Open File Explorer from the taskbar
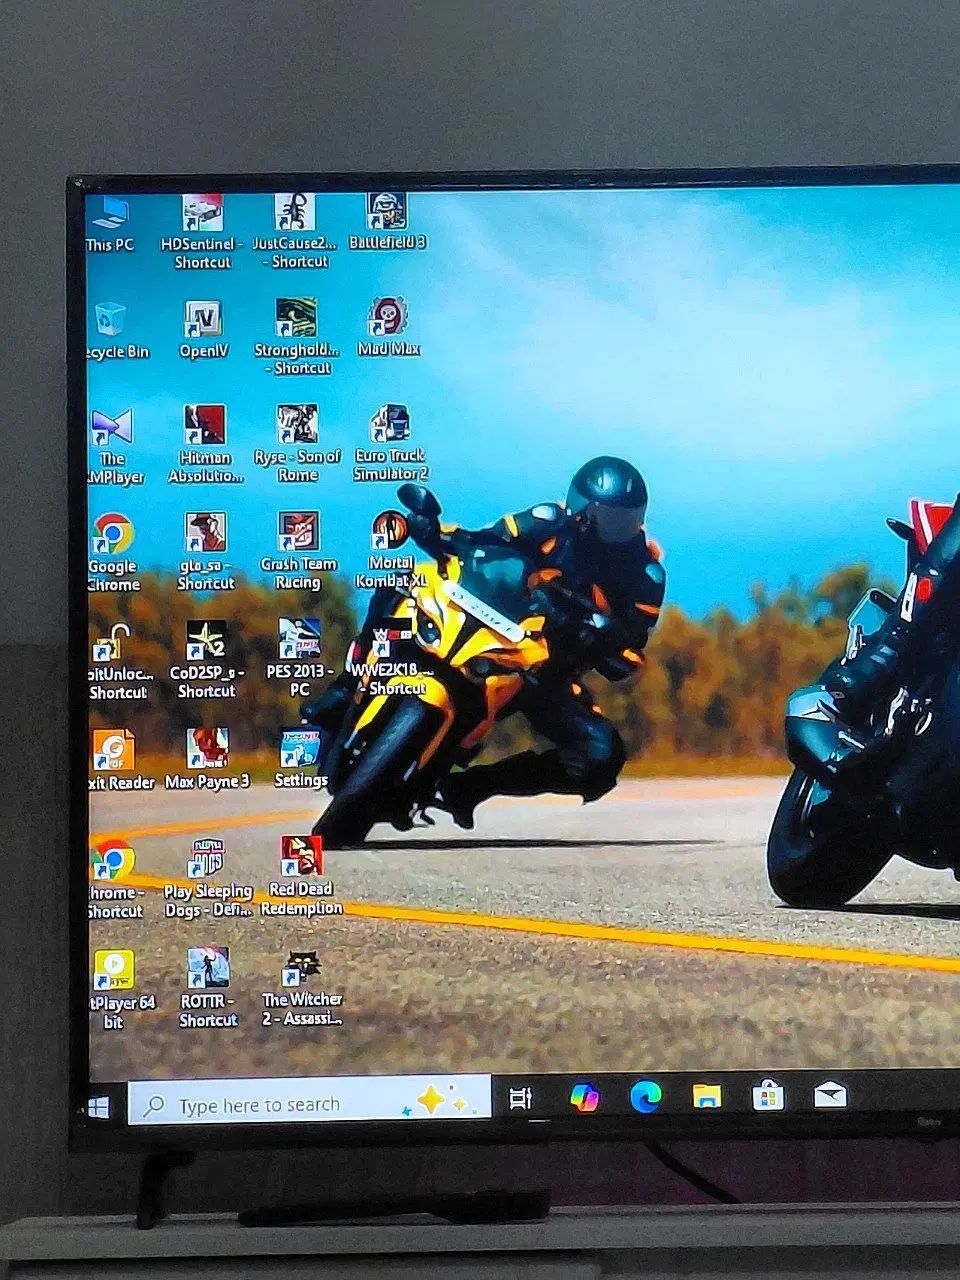This screenshot has width=960, height=1280. (707, 1096)
